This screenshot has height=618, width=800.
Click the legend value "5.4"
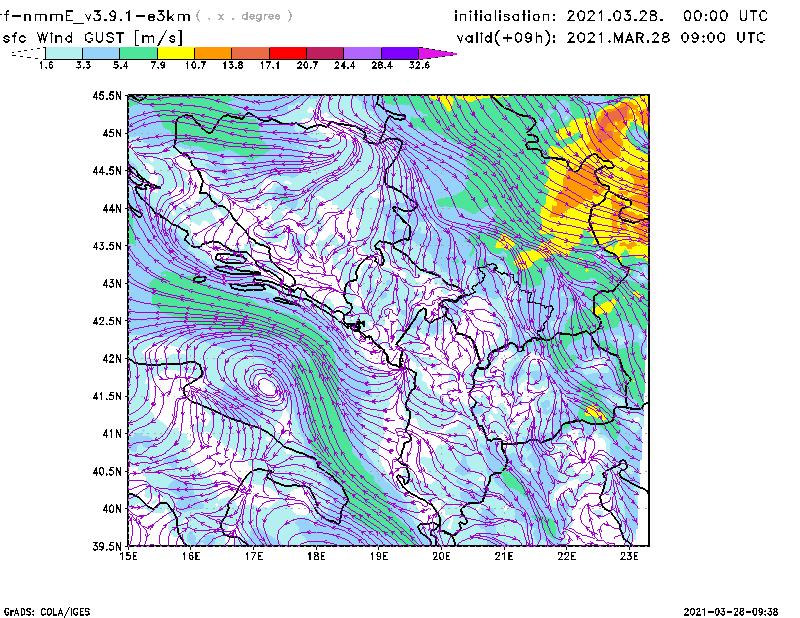pos(120,65)
